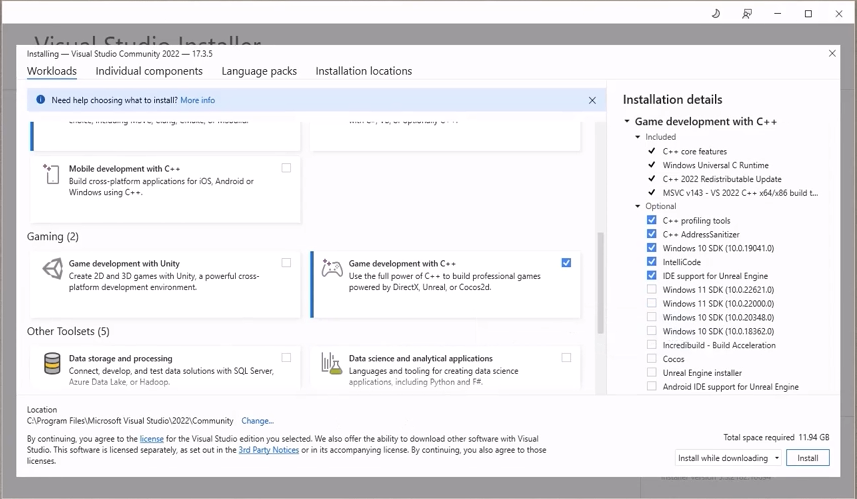Image resolution: width=857 pixels, height=499 pixels.
Task: Uncheck Game development with C++ workload
Action: 566,263
